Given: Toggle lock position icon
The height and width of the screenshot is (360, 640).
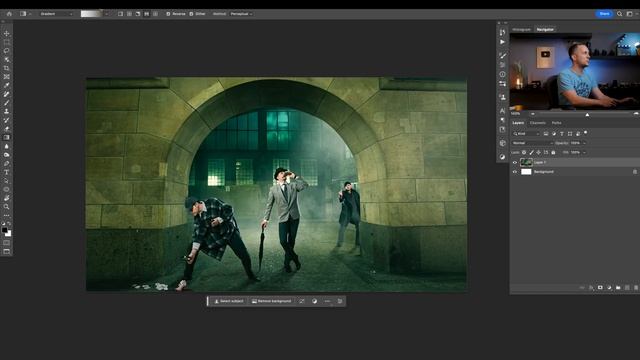Looking at the screenshot, I should (x=539, y=152).
